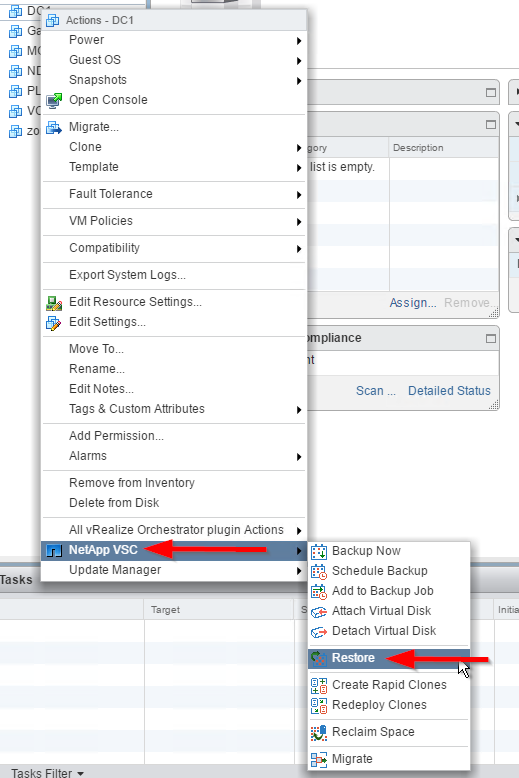
Task: Click the Target column header in tasks
Action: [x=219, y=610]
